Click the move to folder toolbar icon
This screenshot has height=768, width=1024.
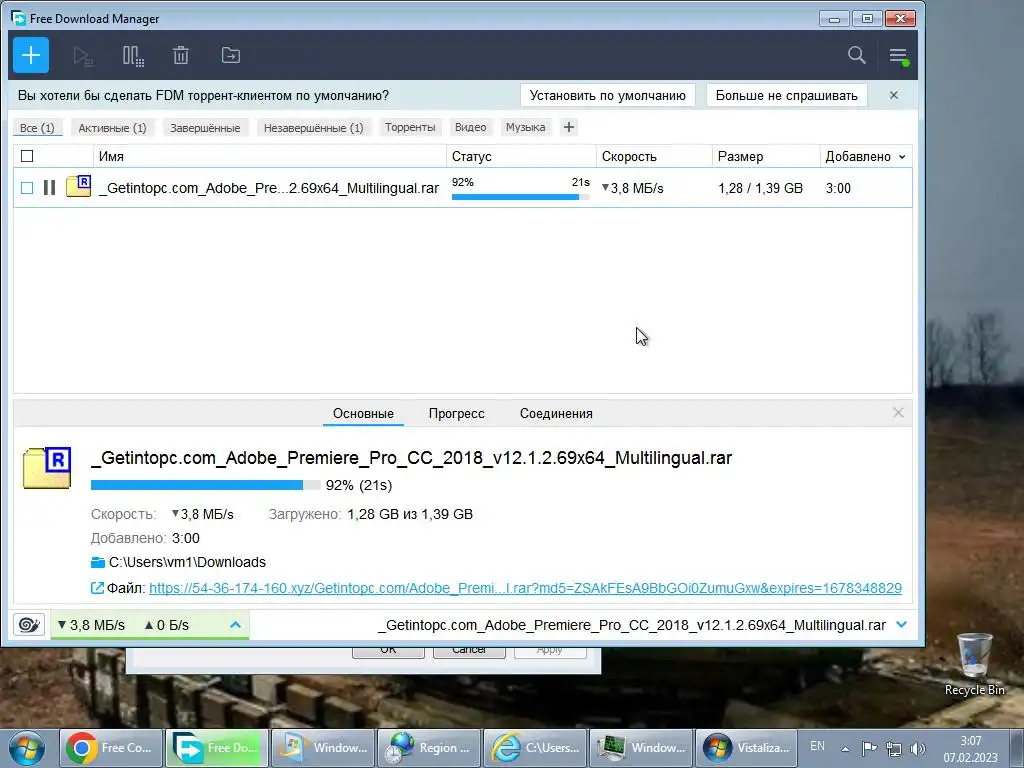point(231,56)
